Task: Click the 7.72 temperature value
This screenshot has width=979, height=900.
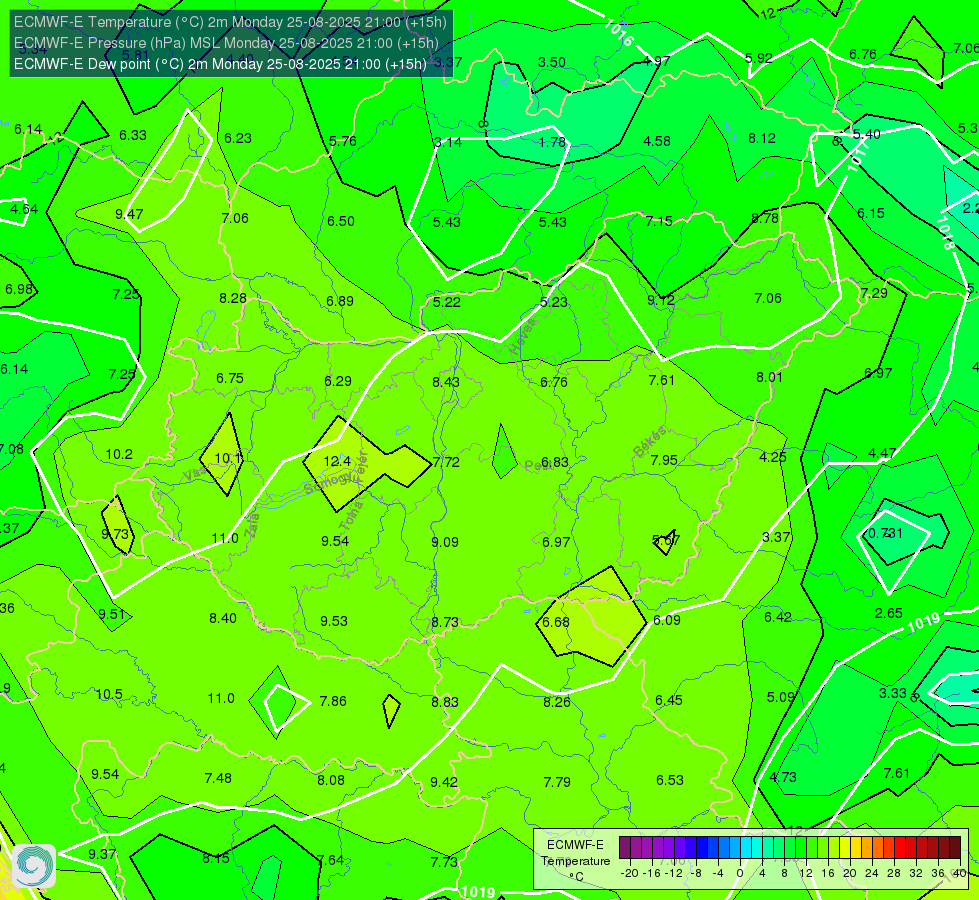Action: (x=446, y=462)
